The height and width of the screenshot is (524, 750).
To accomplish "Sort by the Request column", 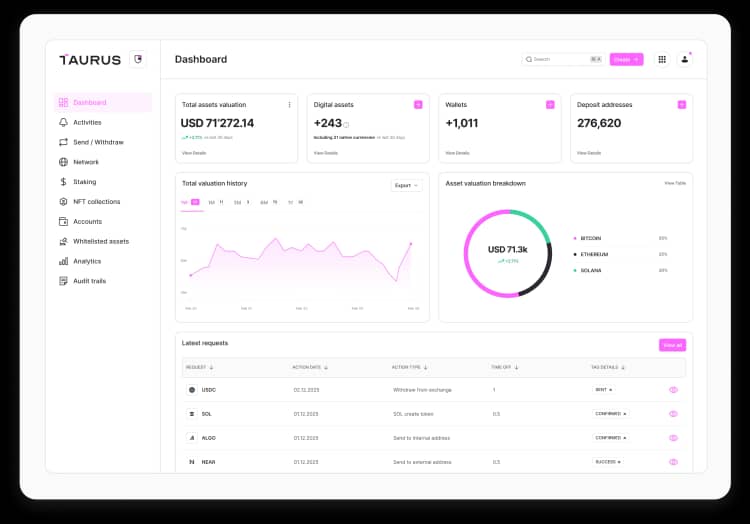I will [x=199, y=367].
